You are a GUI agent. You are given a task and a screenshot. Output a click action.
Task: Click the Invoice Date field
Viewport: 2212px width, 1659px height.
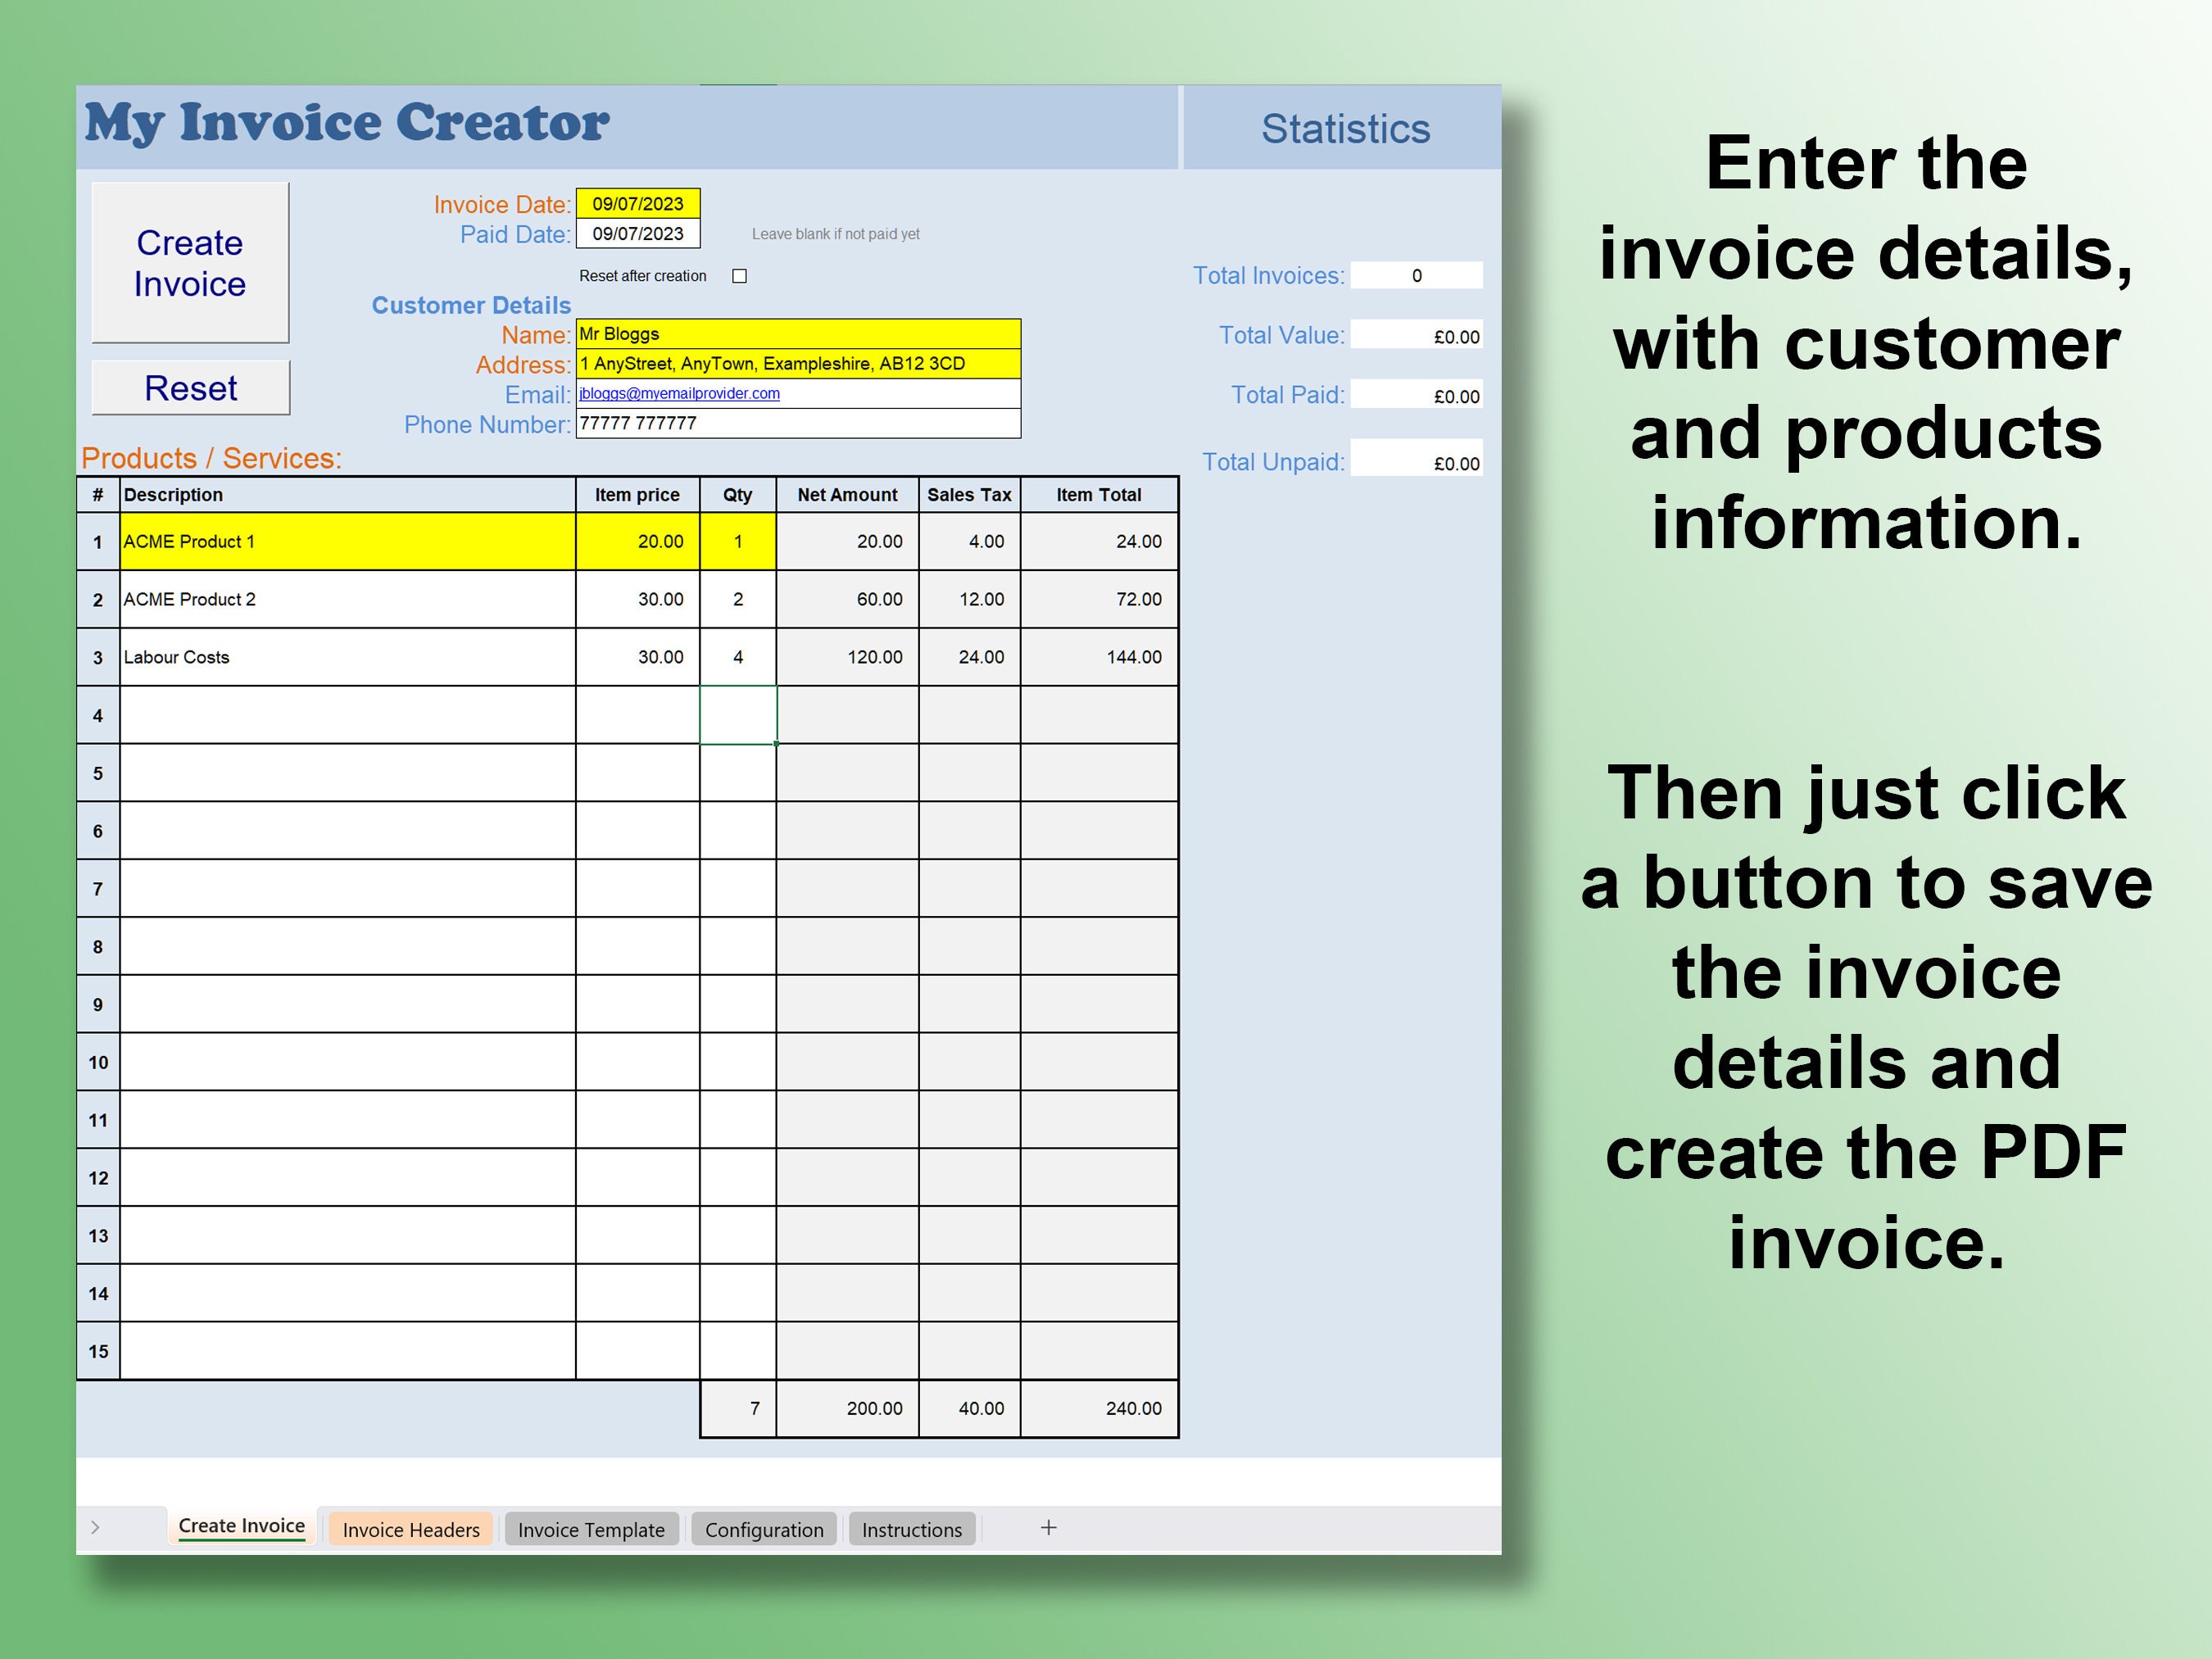pos(637,203)
